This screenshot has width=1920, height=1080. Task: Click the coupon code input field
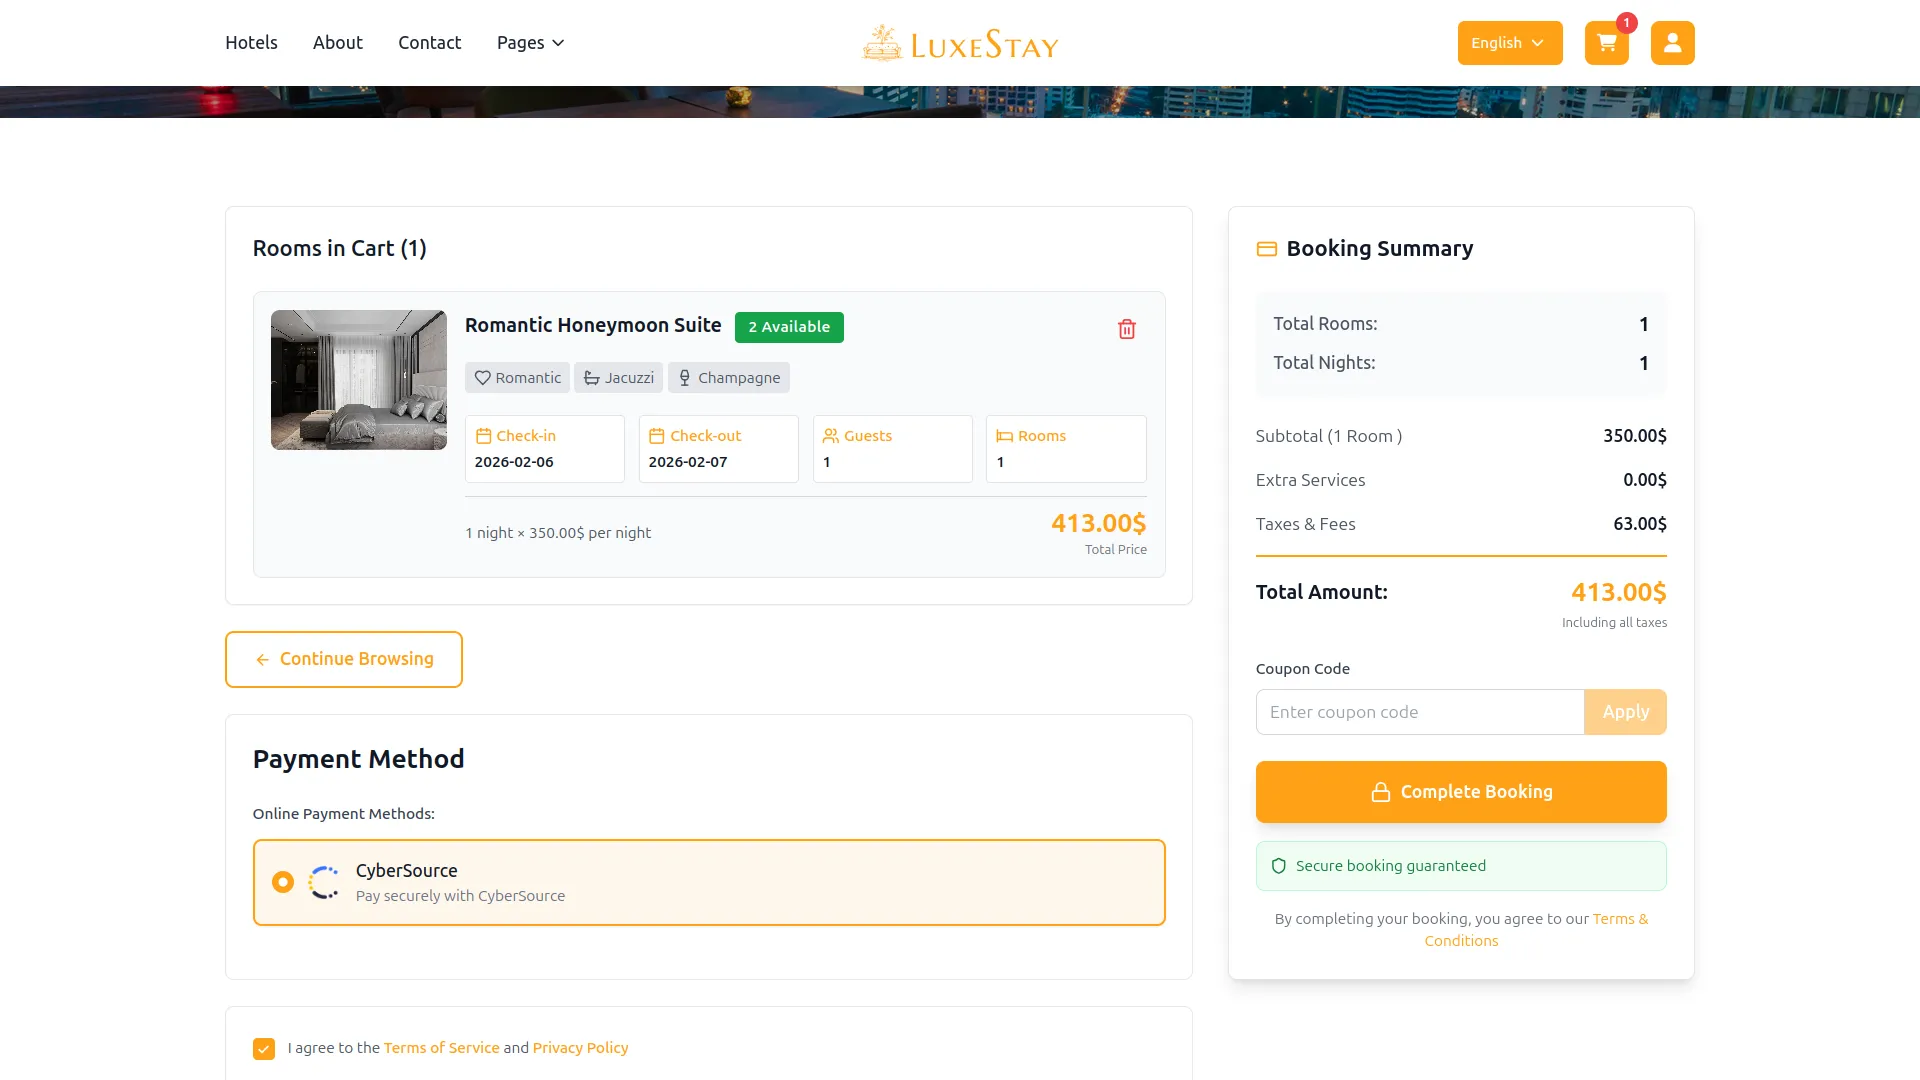1418,711
